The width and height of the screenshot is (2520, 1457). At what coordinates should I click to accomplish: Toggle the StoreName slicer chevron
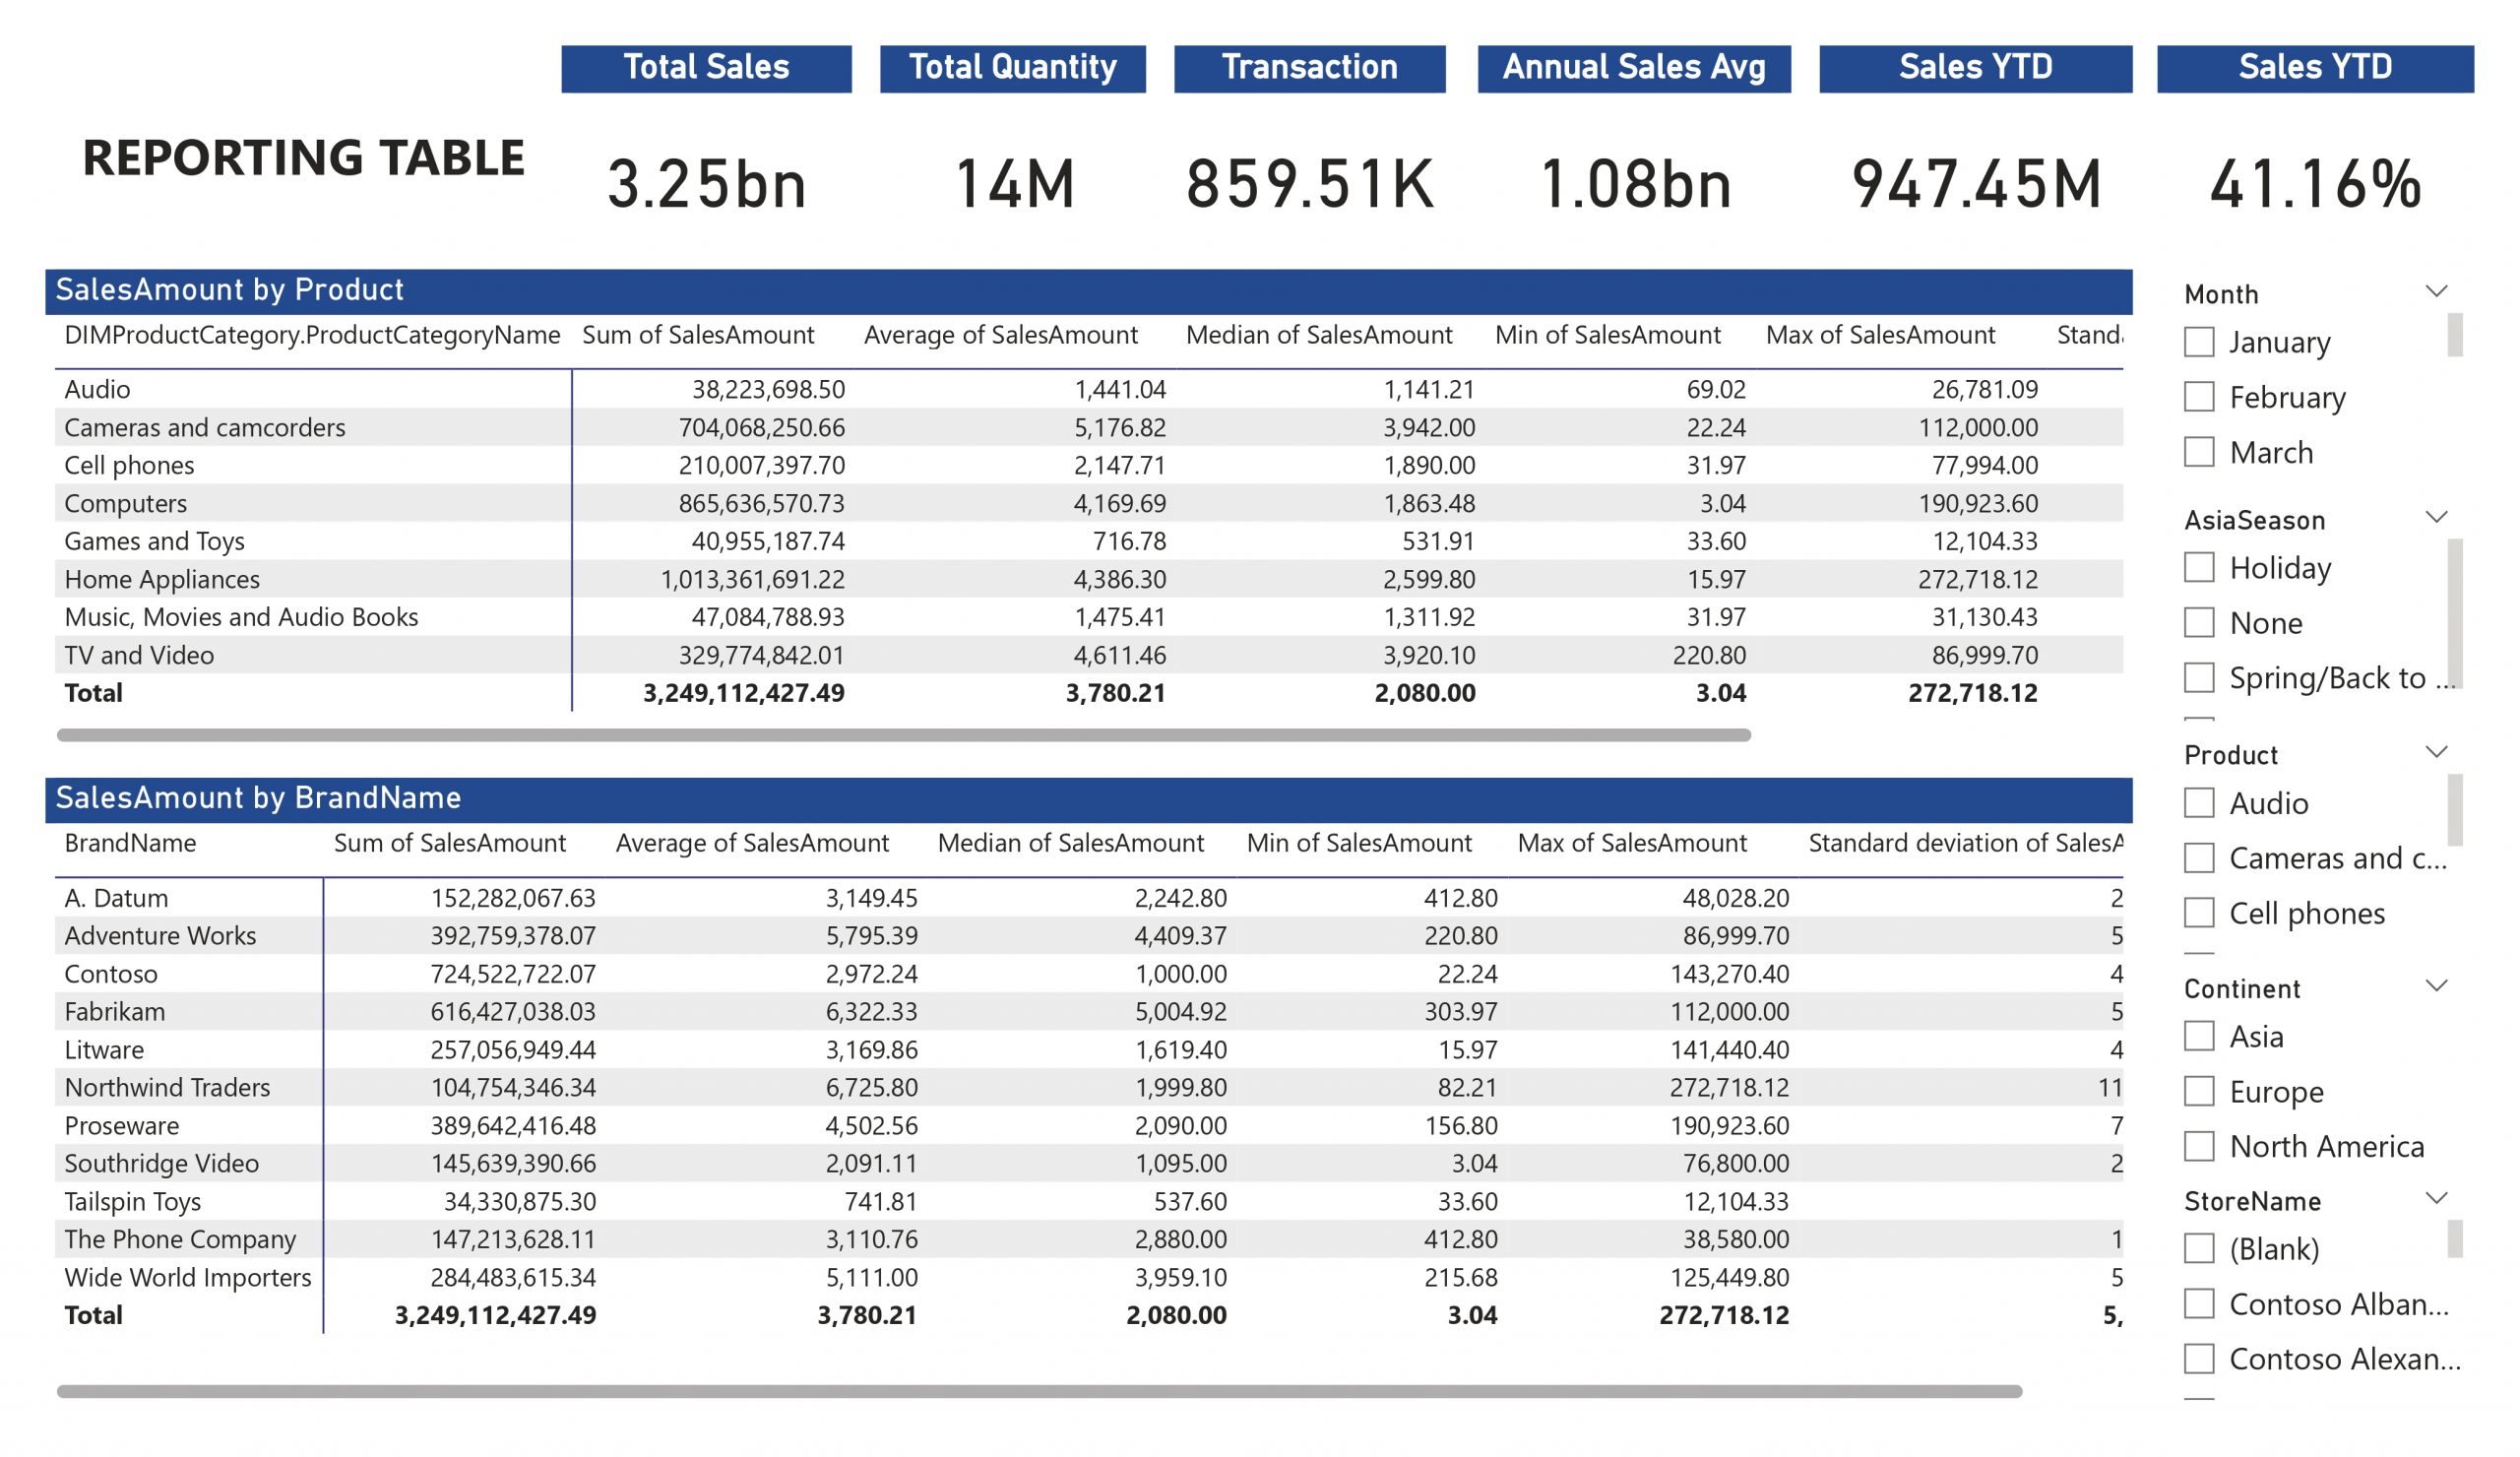click(2436, 1199)
